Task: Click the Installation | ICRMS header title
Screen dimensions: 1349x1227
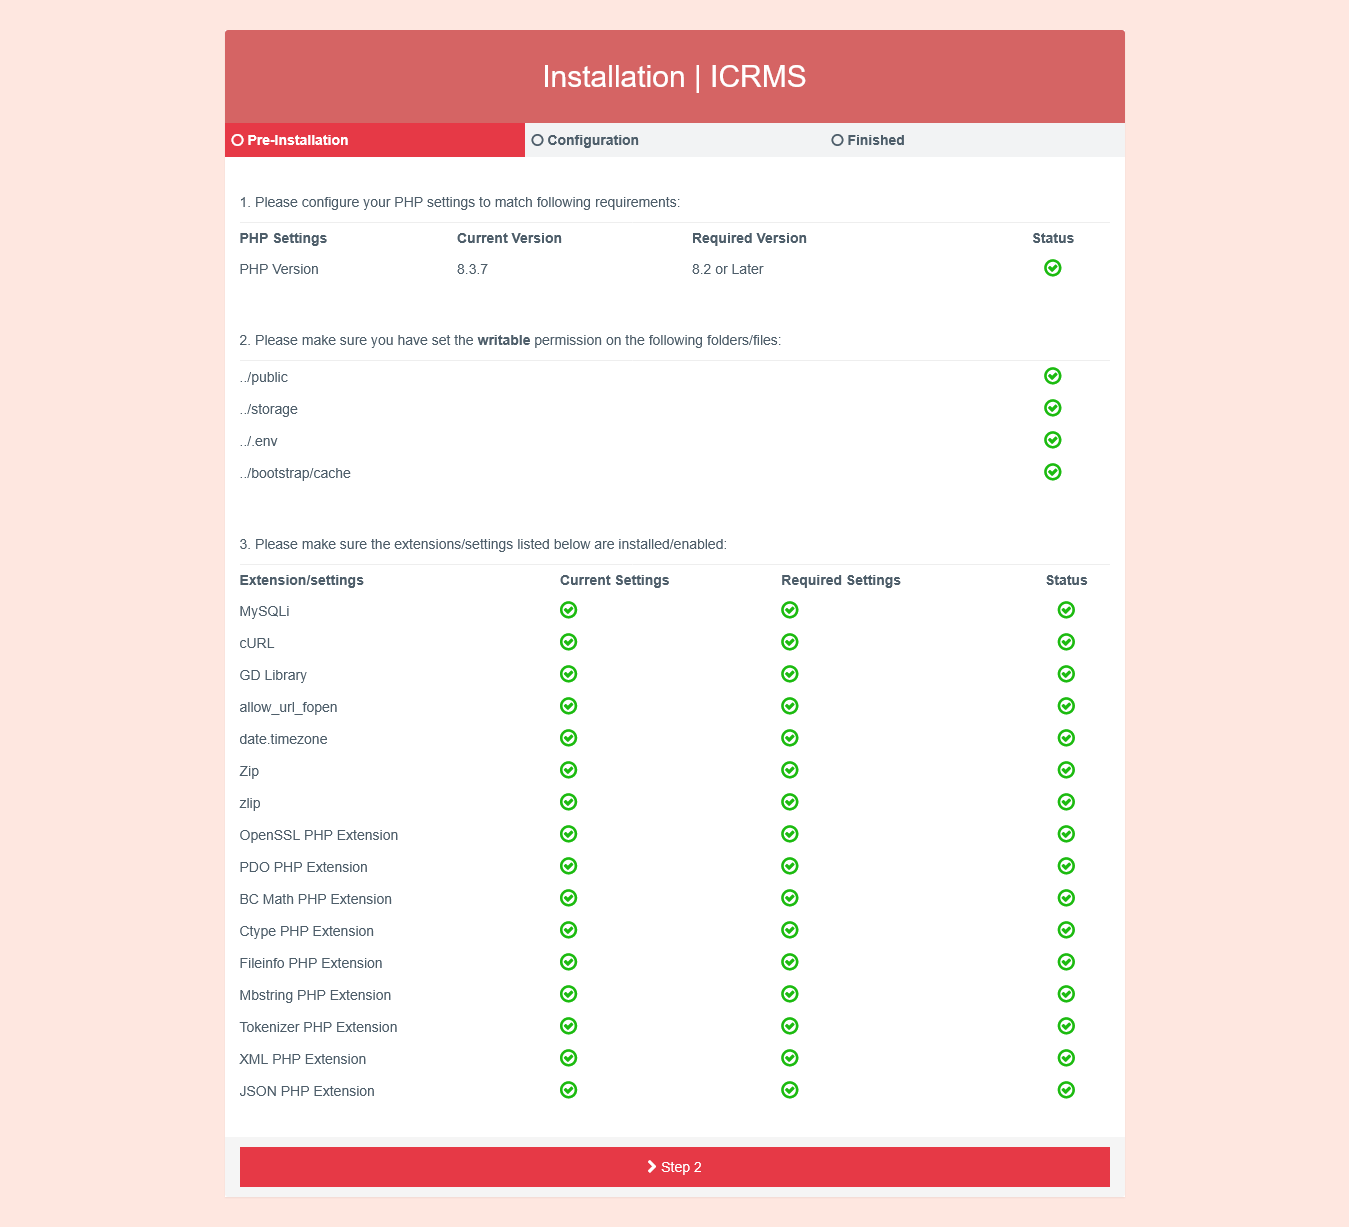Action: 674,77
